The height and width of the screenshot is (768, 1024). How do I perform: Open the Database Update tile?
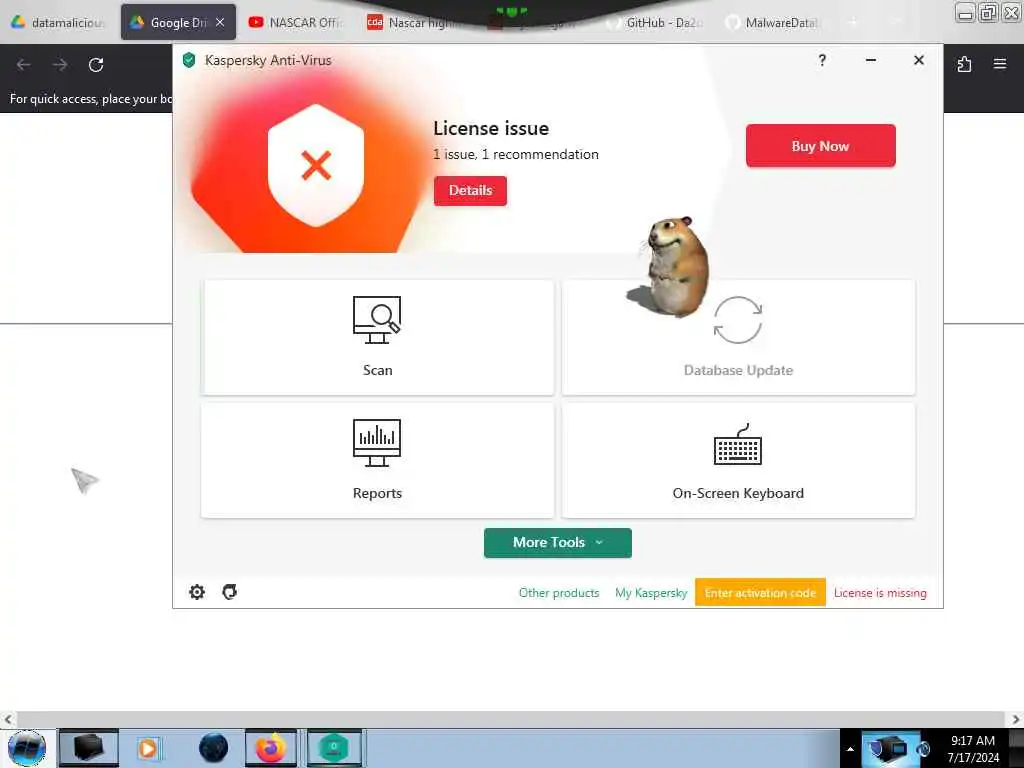(x=738, y=337)
